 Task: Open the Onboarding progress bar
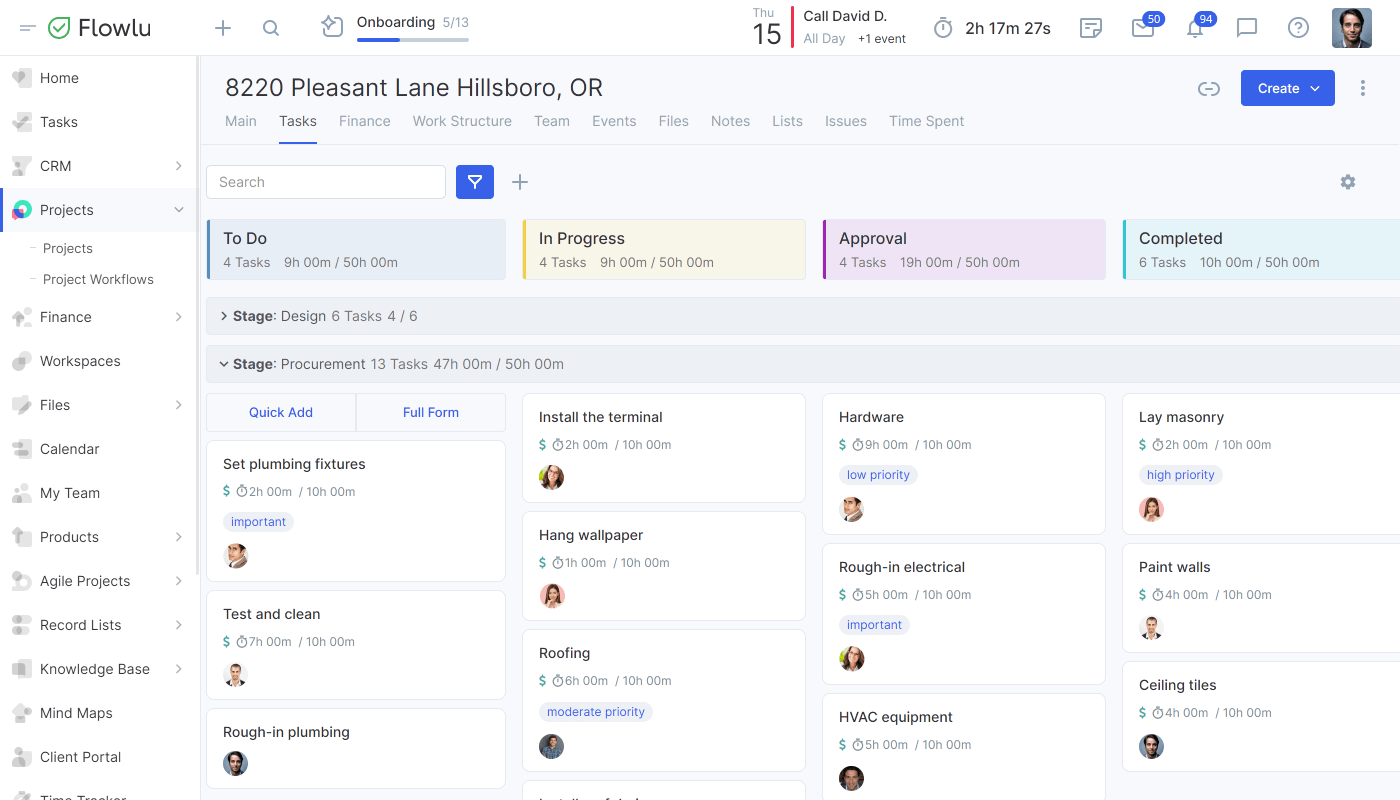pos(412,38)
